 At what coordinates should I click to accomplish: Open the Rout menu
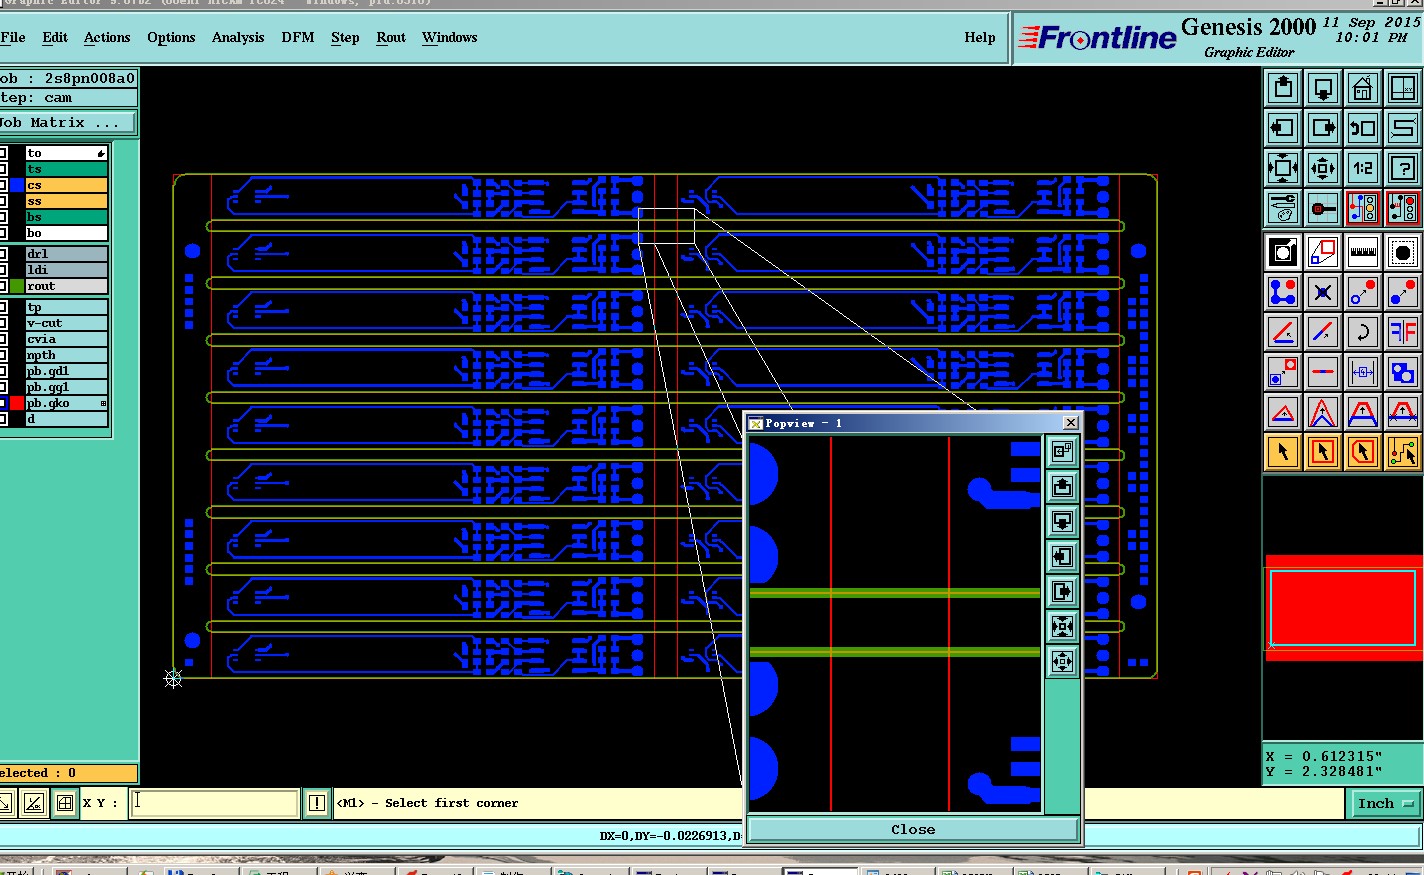click(391, 37)
